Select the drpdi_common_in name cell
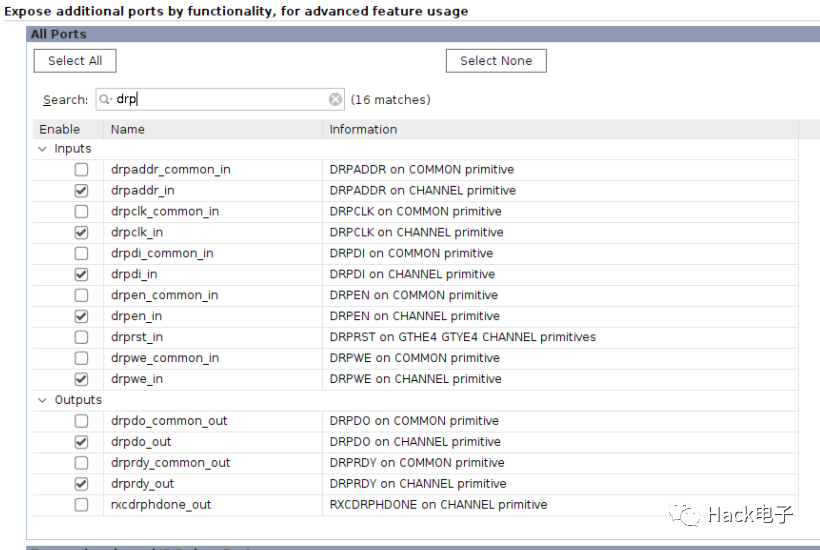Viewport: 820px width, 550px height. (213, 253)
